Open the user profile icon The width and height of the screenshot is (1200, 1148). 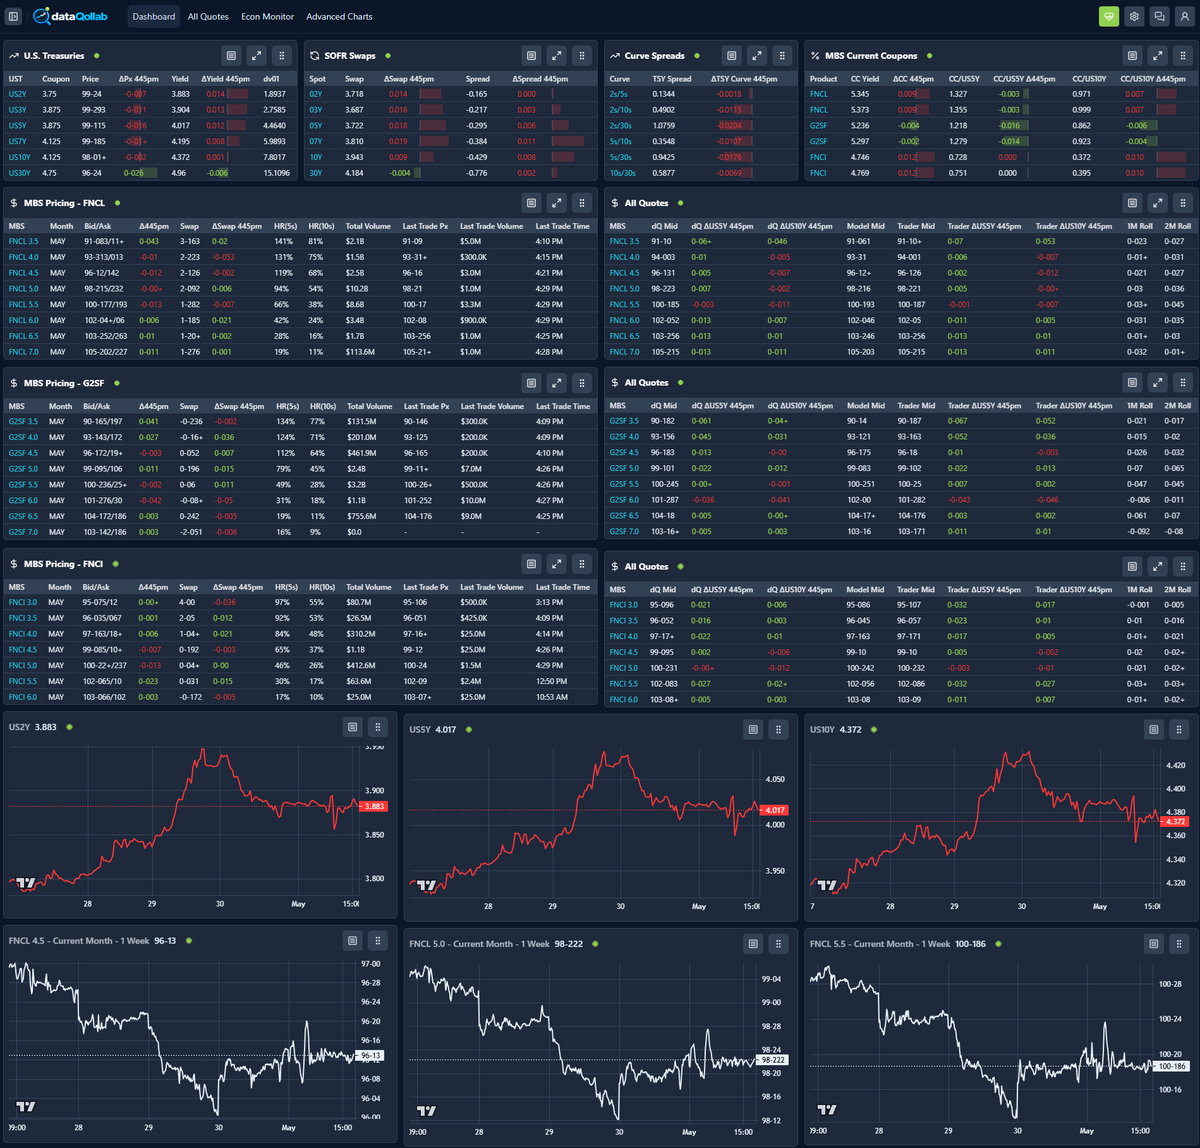(x=1184, y=16)
